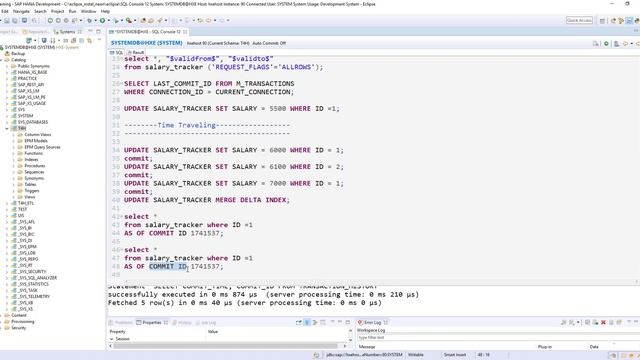The width and height of the screenshot is (640, 360).
Task: Click the Quick Access search field
Action: point(579,20)
